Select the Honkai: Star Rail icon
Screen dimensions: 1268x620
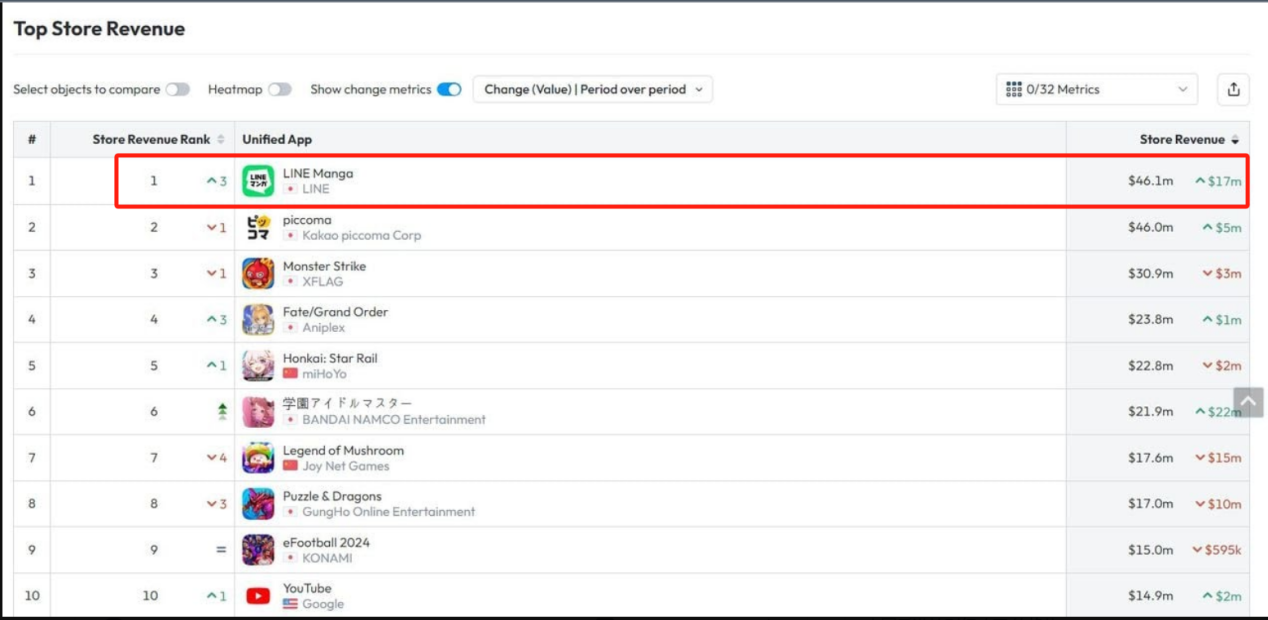click(258, 365)
